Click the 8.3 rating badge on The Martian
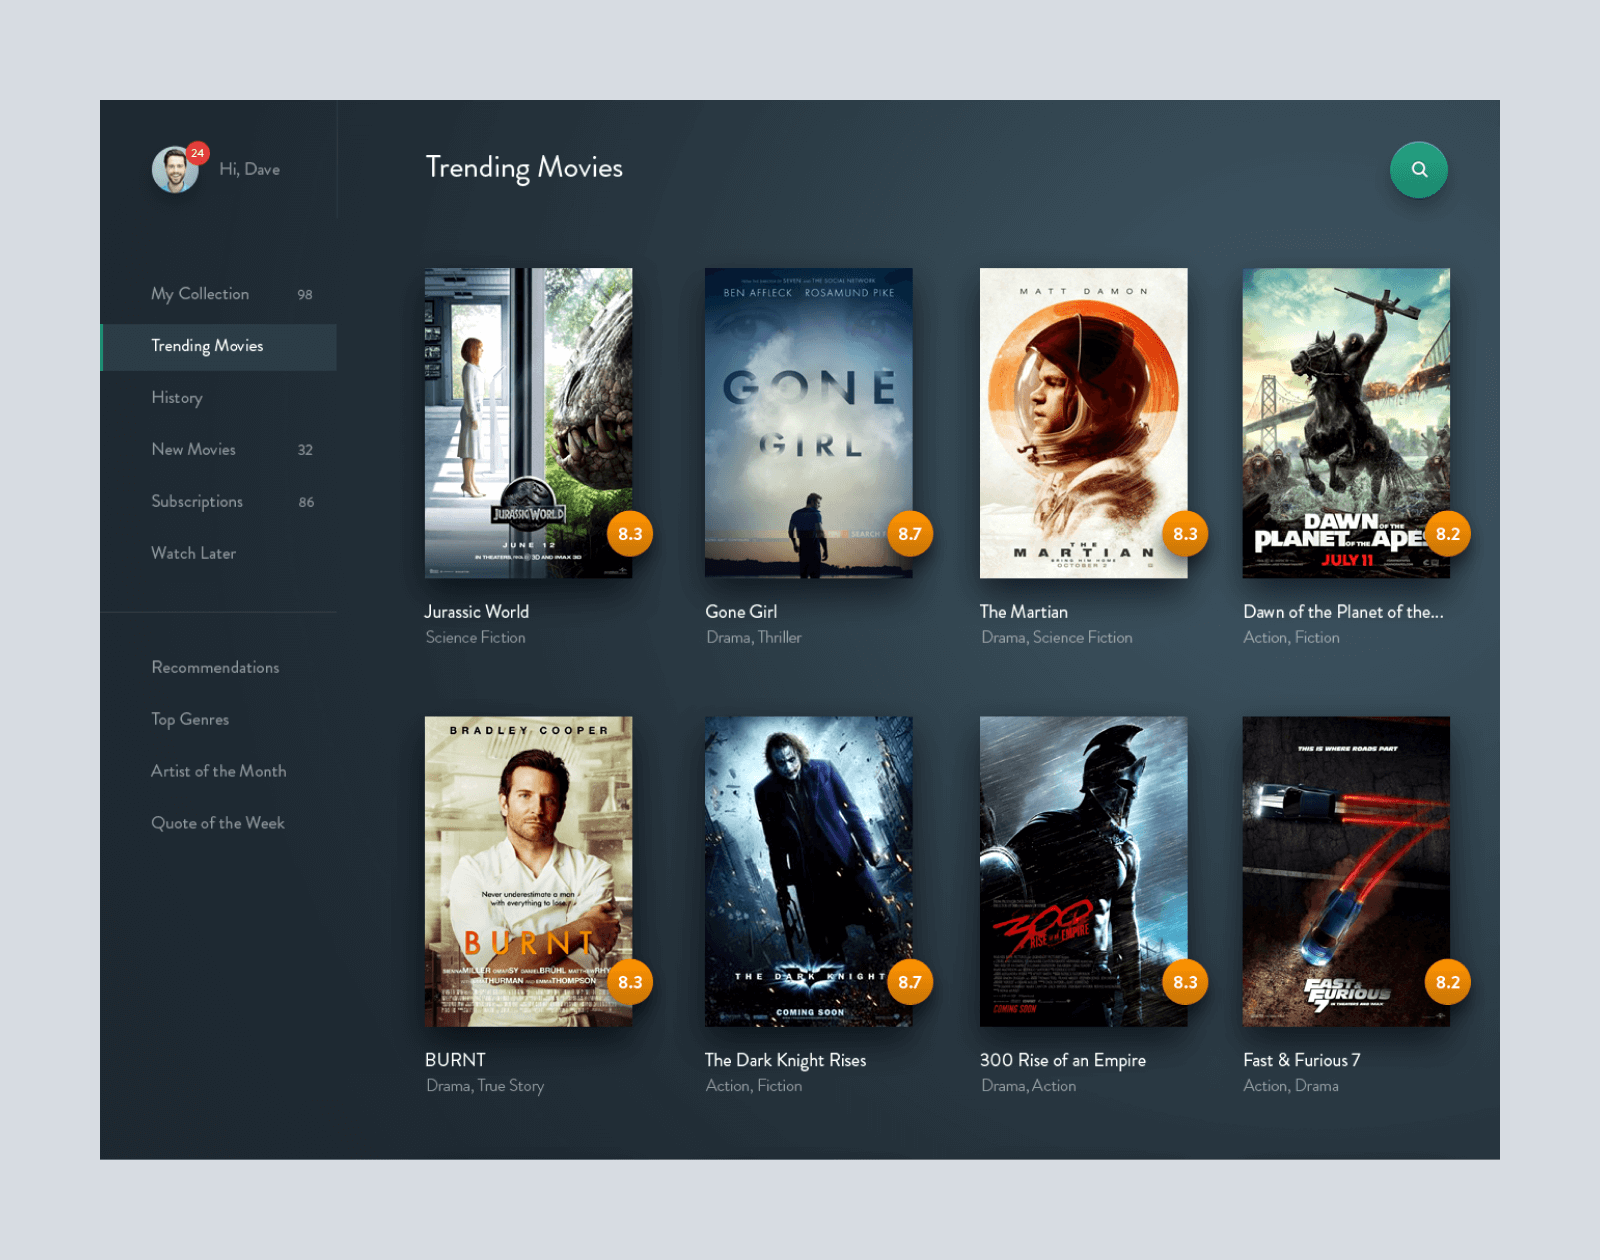1600x1260 pixels. pyautogui.click(x=1185, y=534)
